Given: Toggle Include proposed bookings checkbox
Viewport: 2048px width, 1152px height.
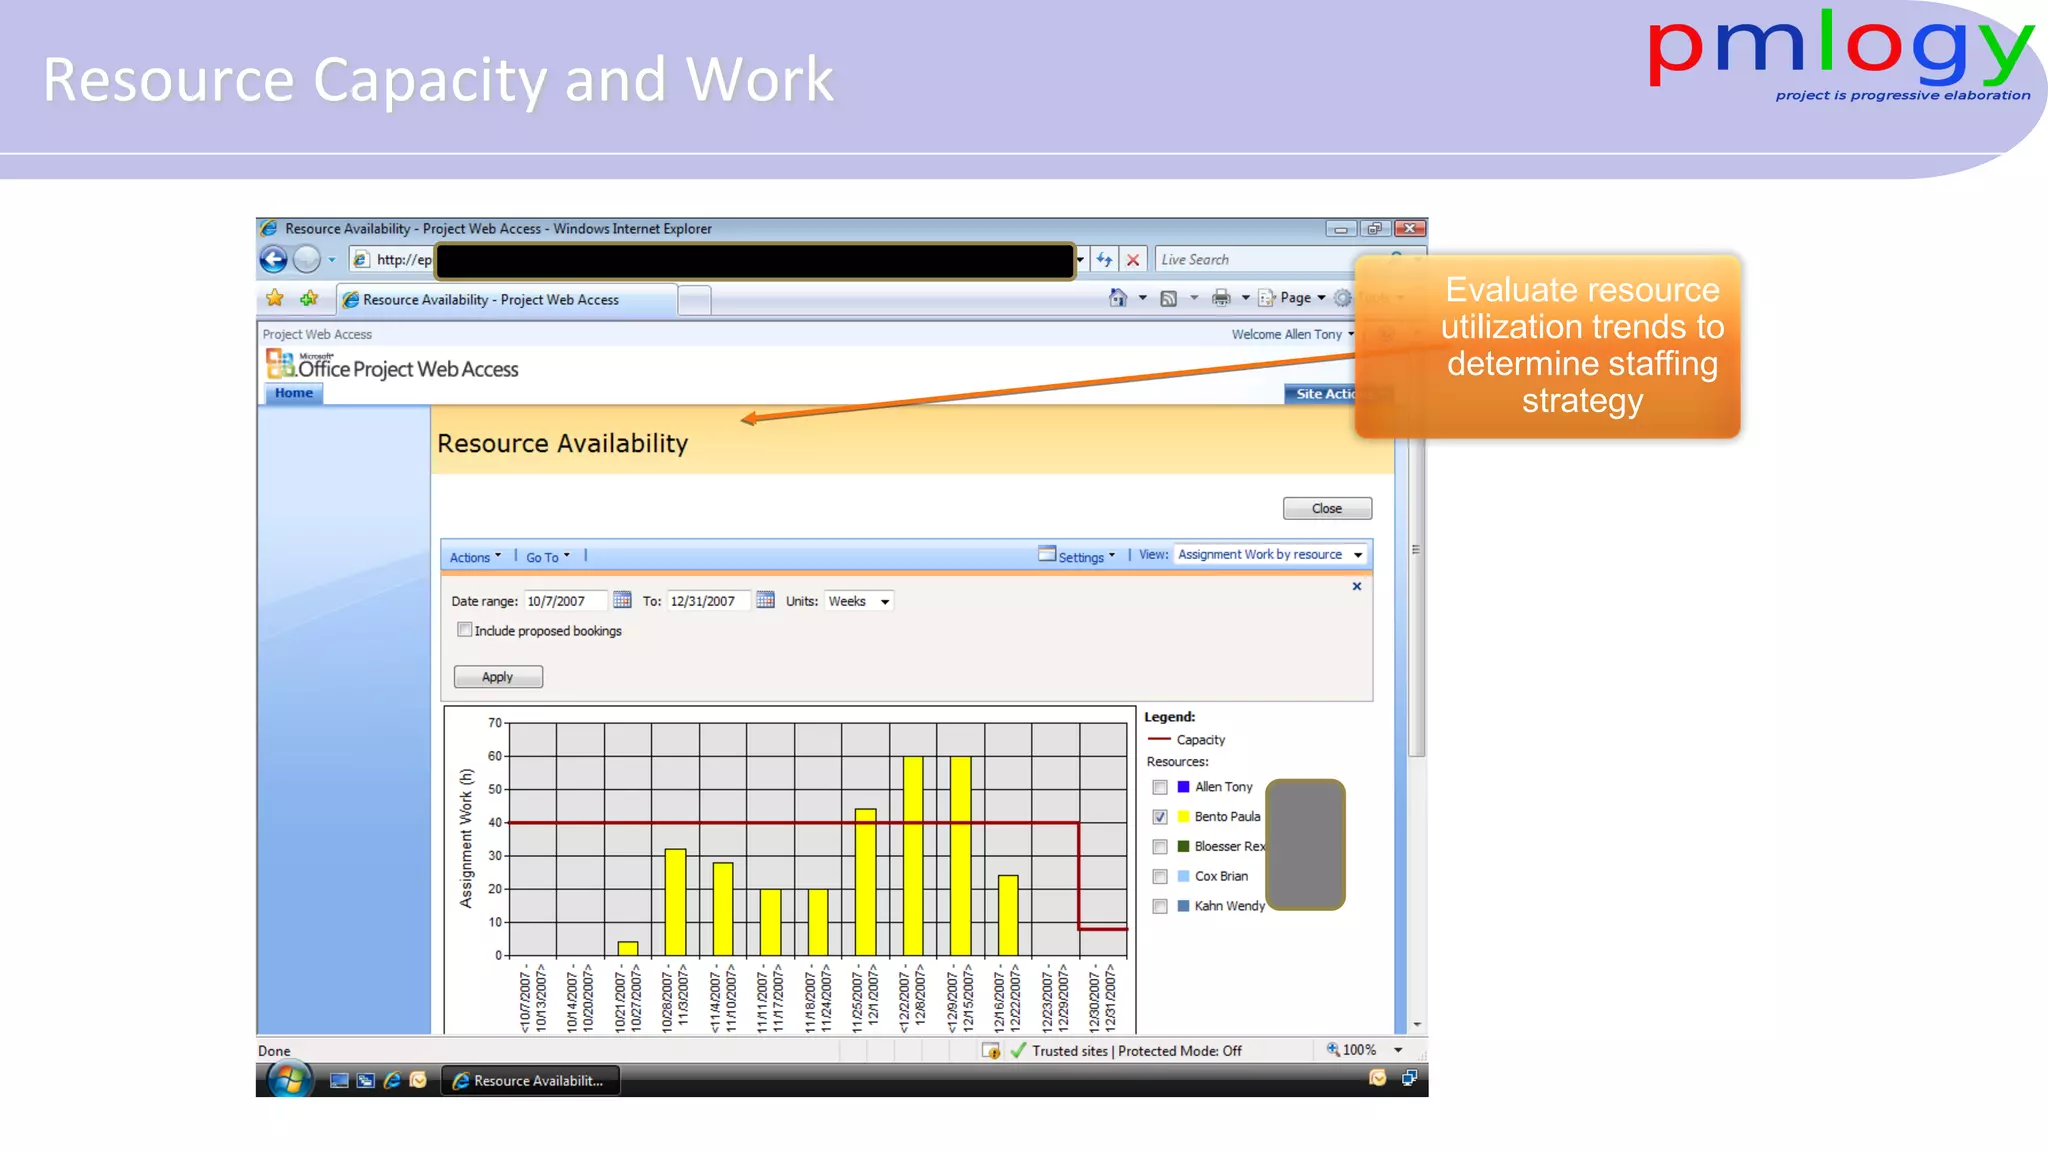Looking at the screenshot, I should pos(464,630).
